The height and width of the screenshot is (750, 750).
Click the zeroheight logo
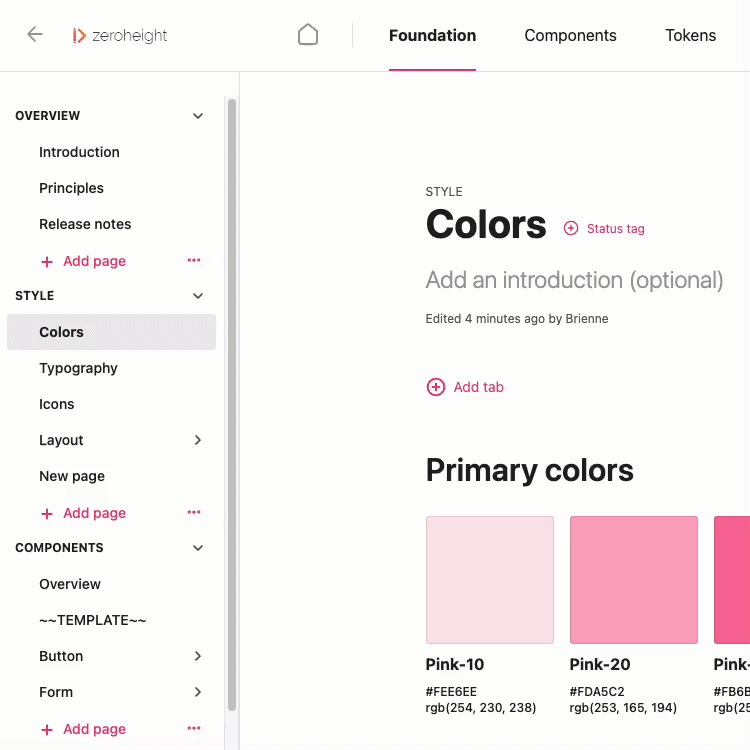pos(120,35)
